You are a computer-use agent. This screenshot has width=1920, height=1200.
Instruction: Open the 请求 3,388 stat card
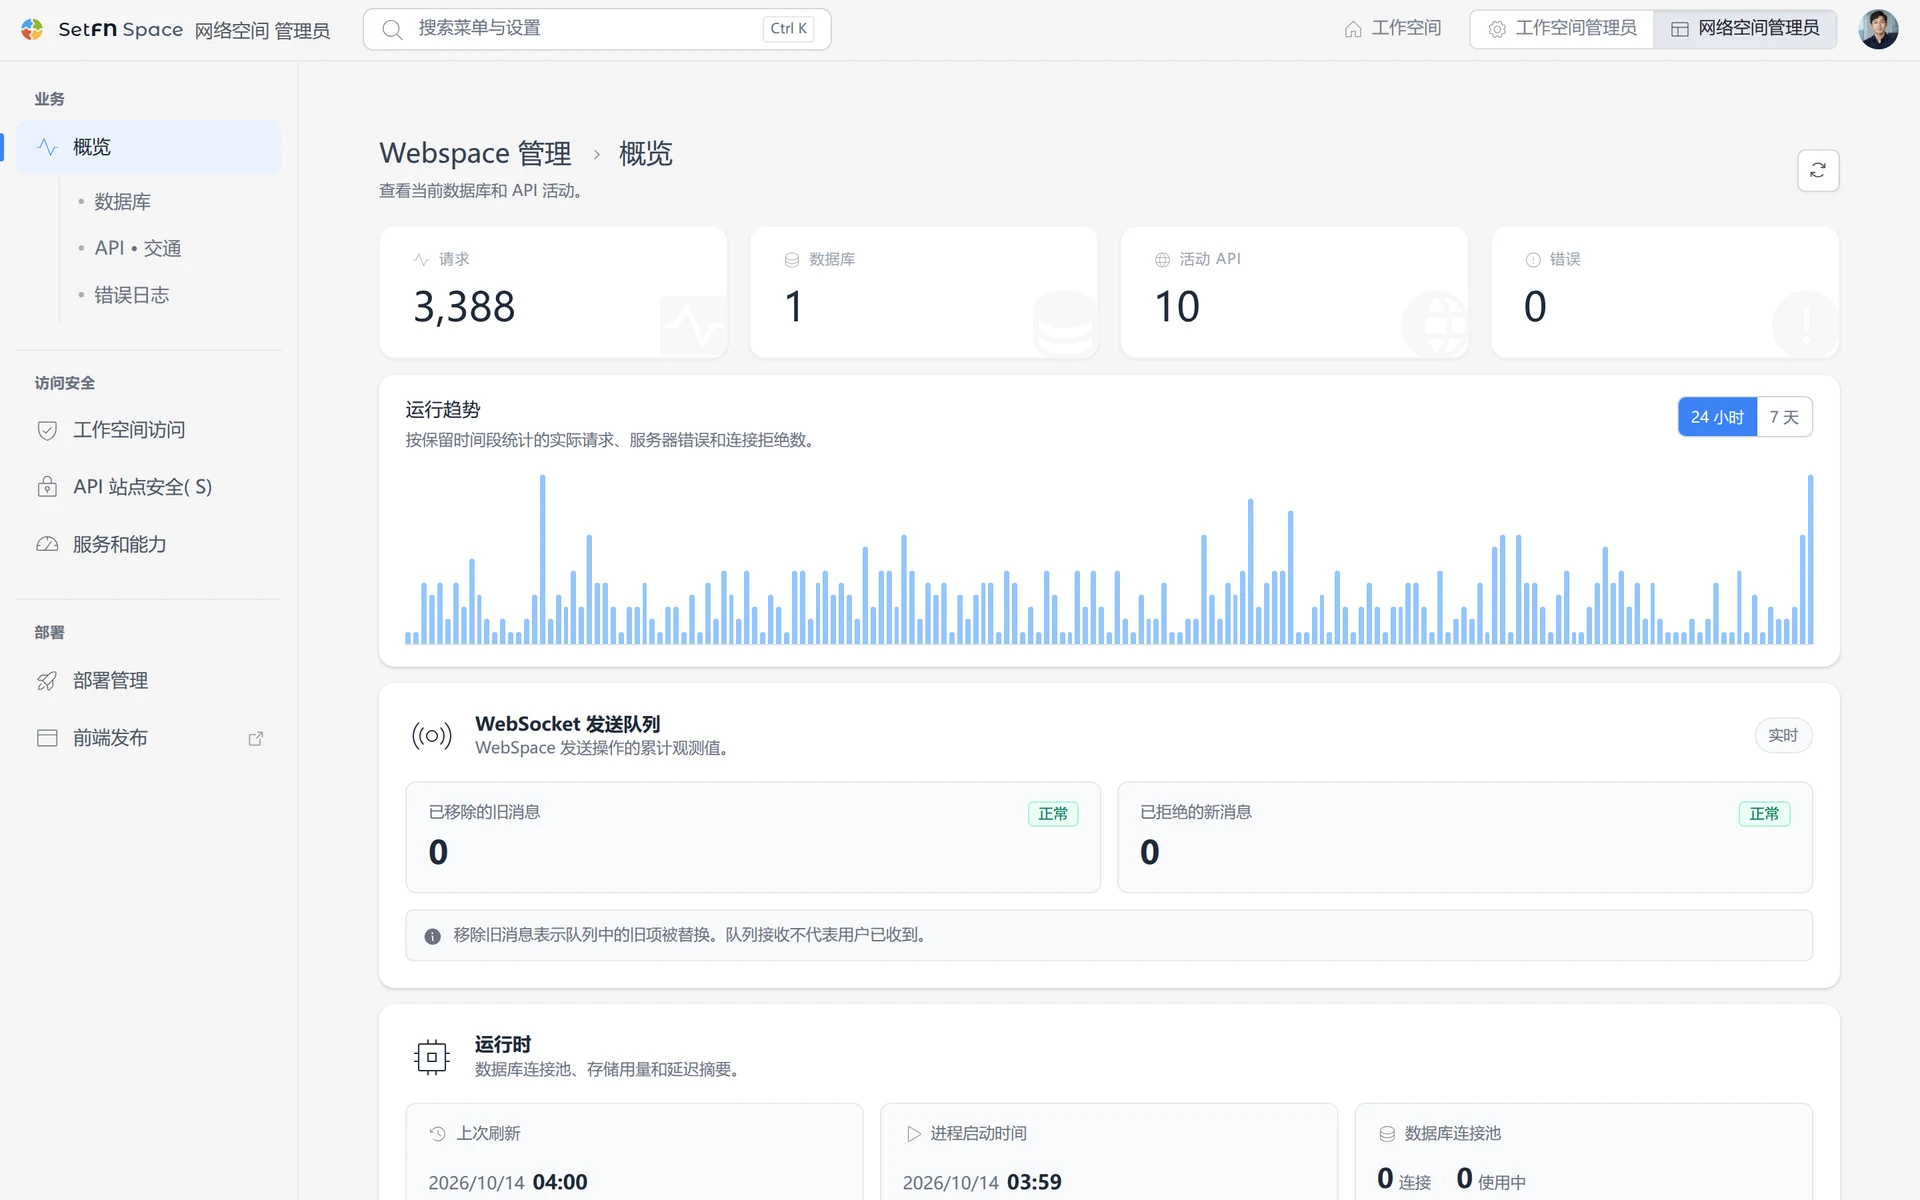click(553, 292)
